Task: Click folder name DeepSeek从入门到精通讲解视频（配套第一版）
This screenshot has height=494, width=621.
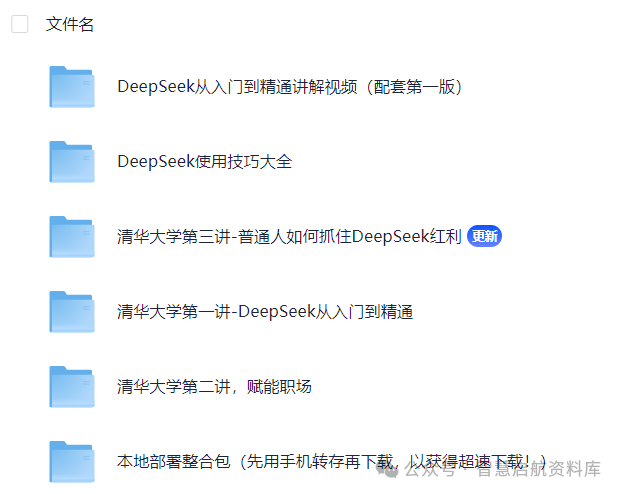Action: coord(290,87)
